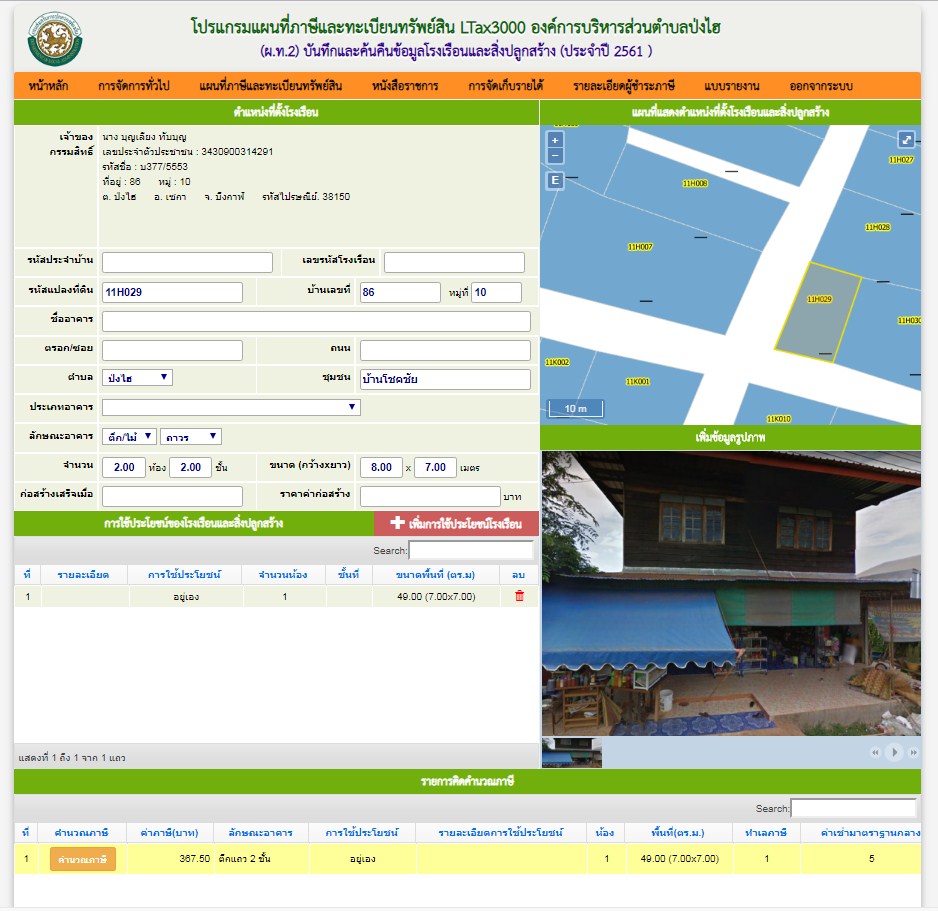
Task: Click the หมู่ที่ field containing 10
Action: (x=497, y=292)
